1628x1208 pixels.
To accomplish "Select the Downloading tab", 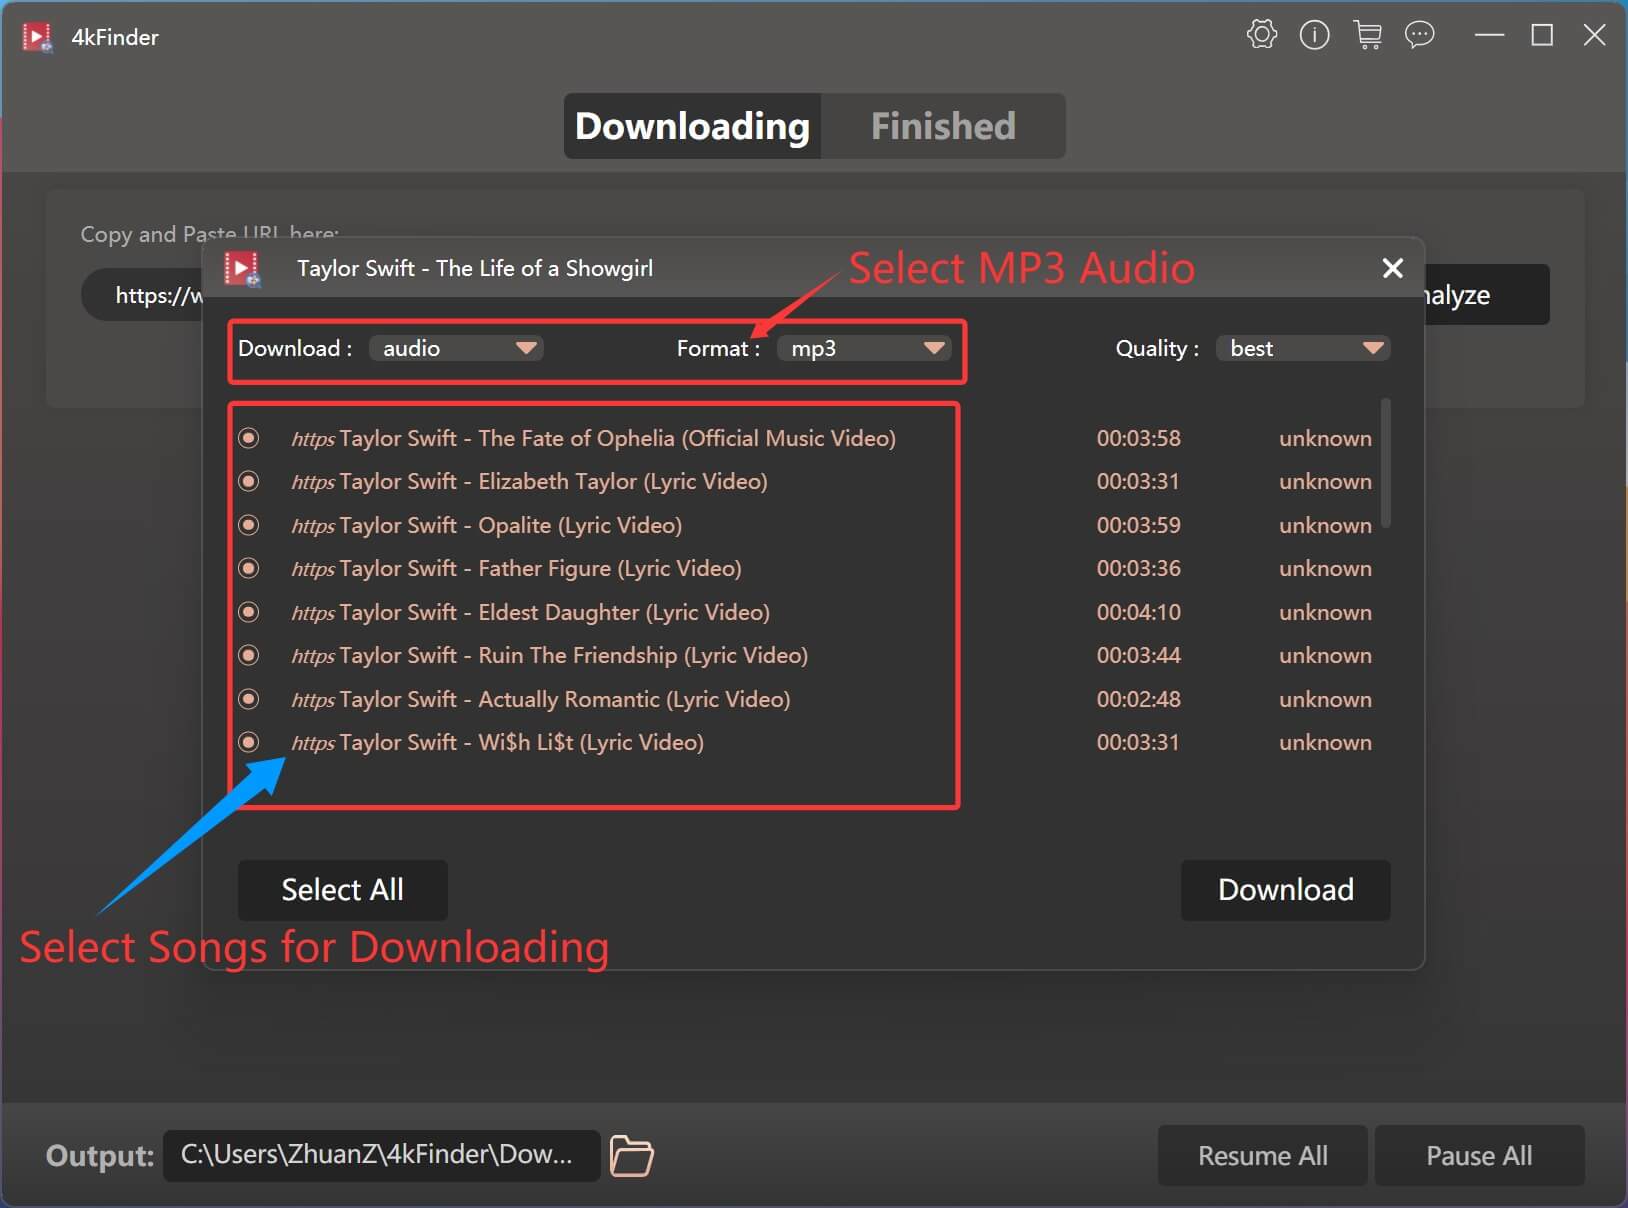I will 691,126.
